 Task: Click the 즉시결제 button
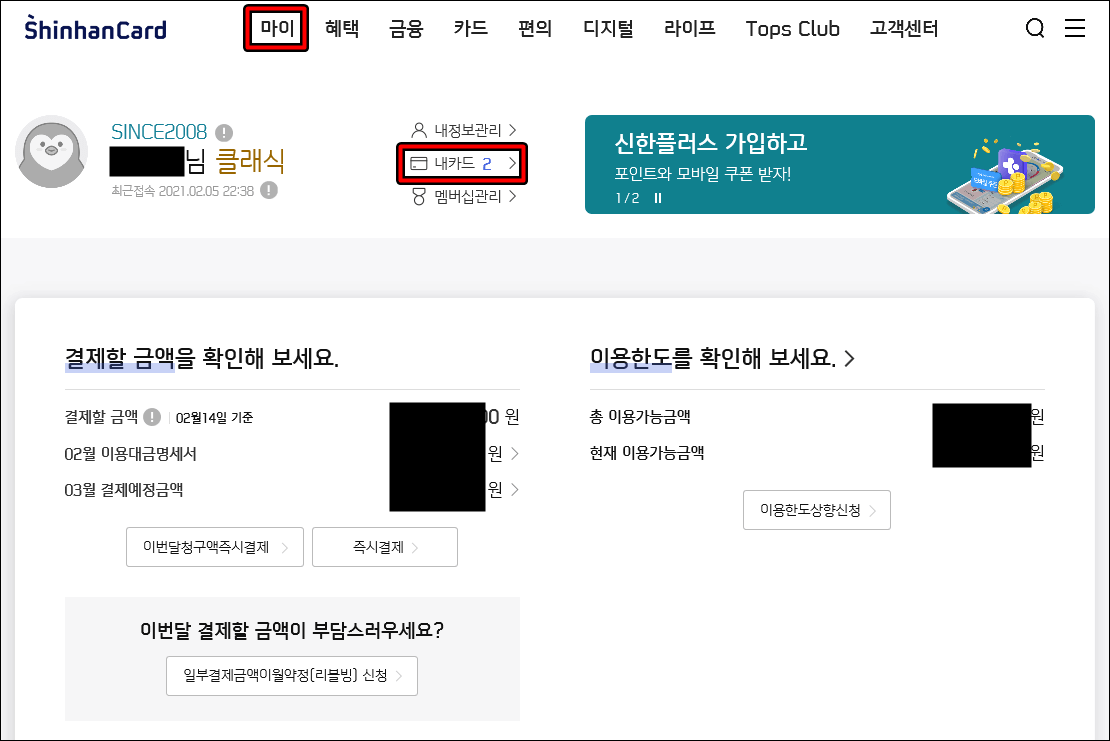385,547
